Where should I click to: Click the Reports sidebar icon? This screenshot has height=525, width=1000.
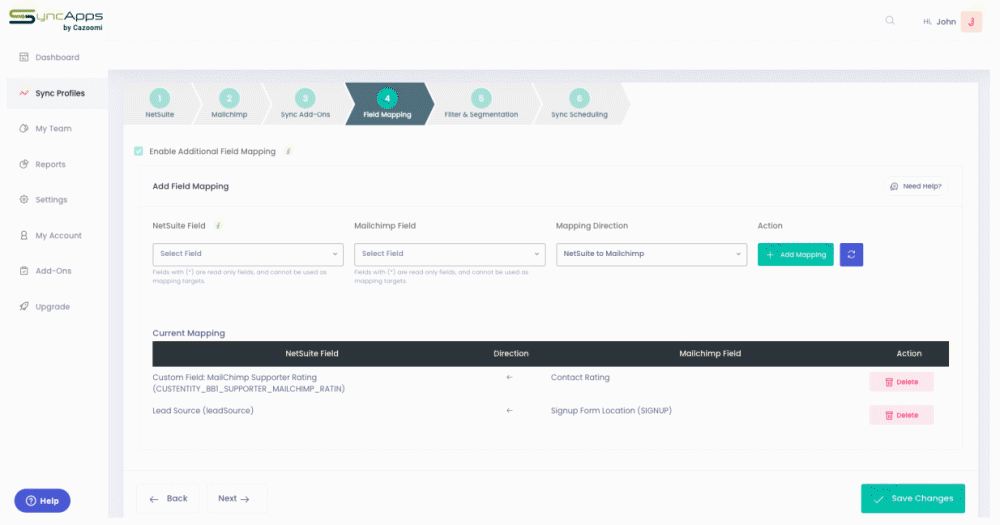24,164
